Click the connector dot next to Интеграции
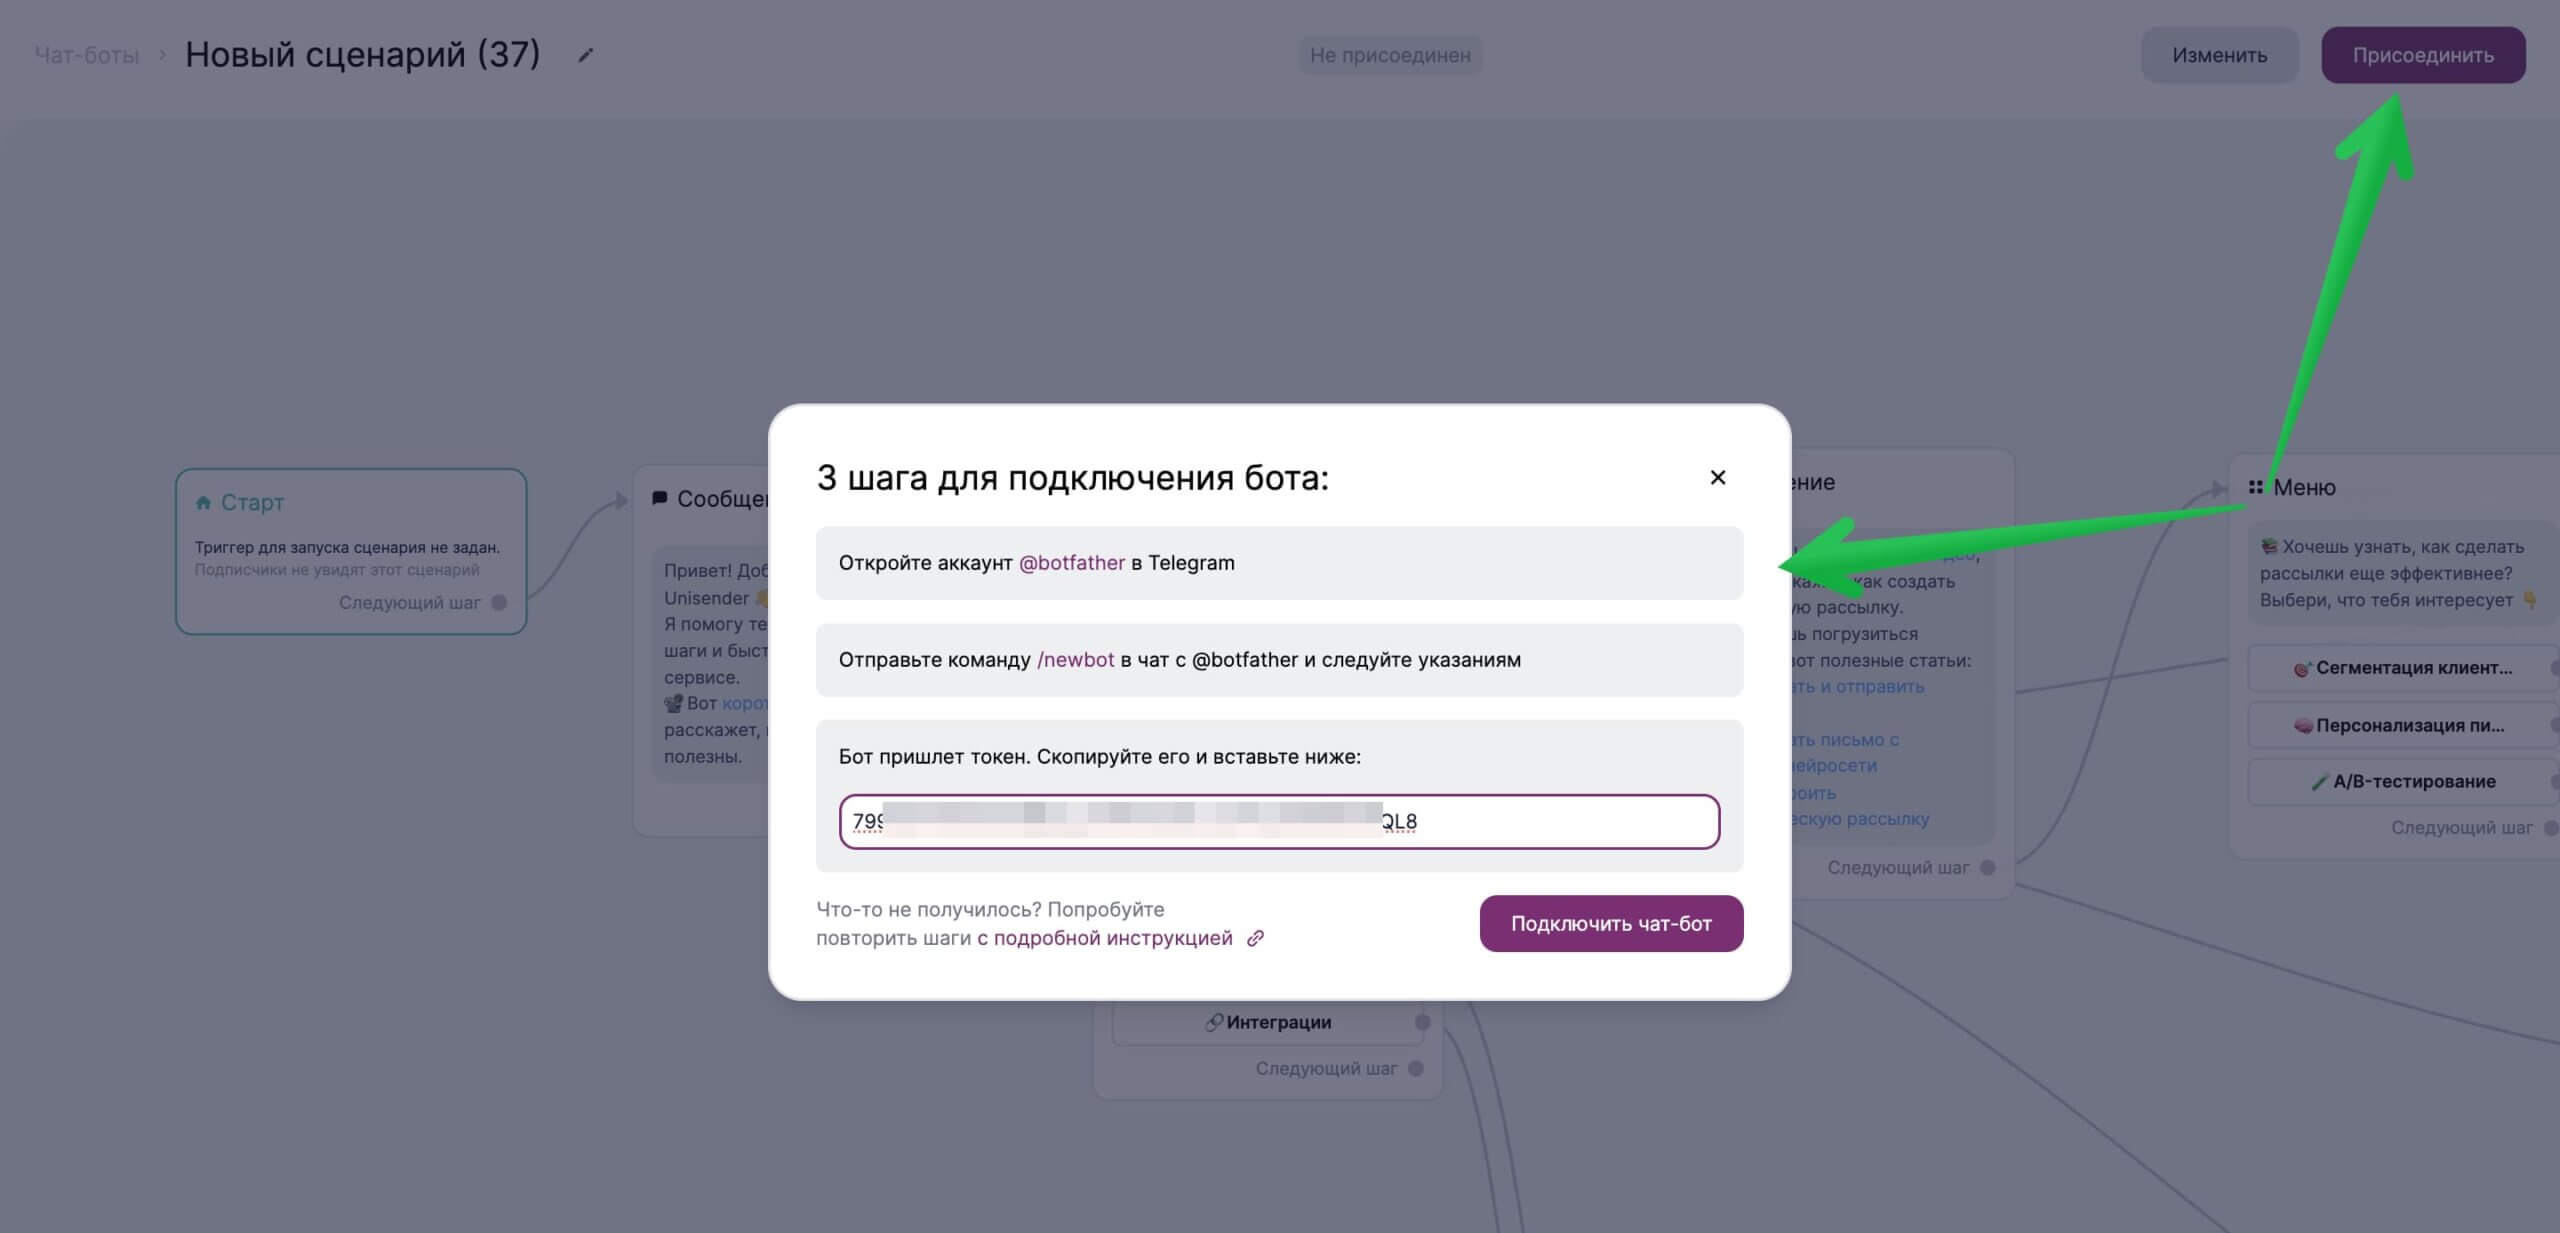 point(1422,1022)
